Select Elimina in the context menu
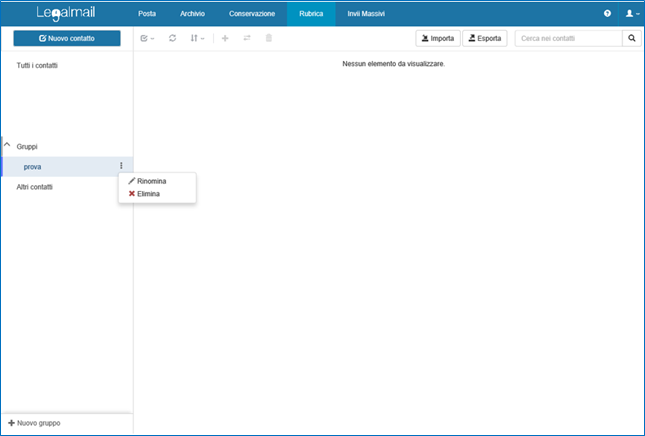The image size is (645, 436). point(148,194)
